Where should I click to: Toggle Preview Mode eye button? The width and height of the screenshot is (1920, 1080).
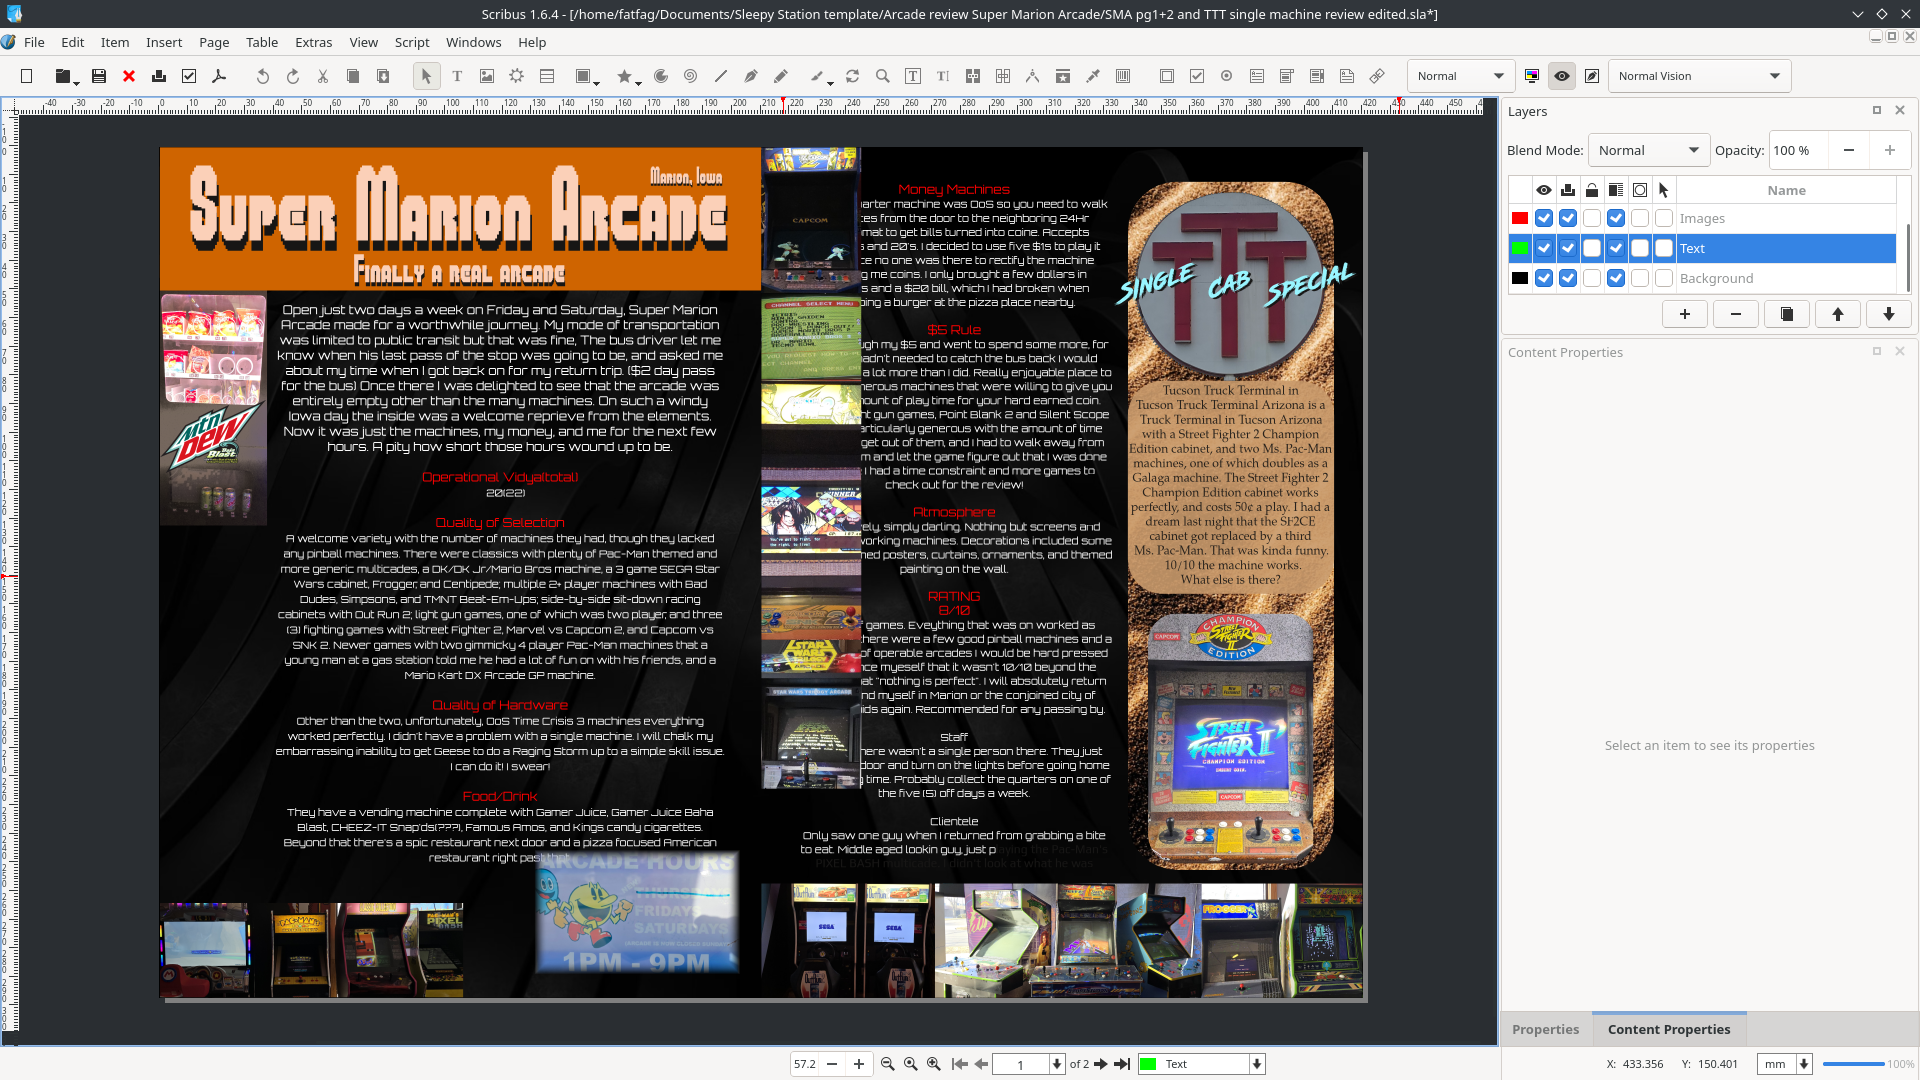[1561, 76]
